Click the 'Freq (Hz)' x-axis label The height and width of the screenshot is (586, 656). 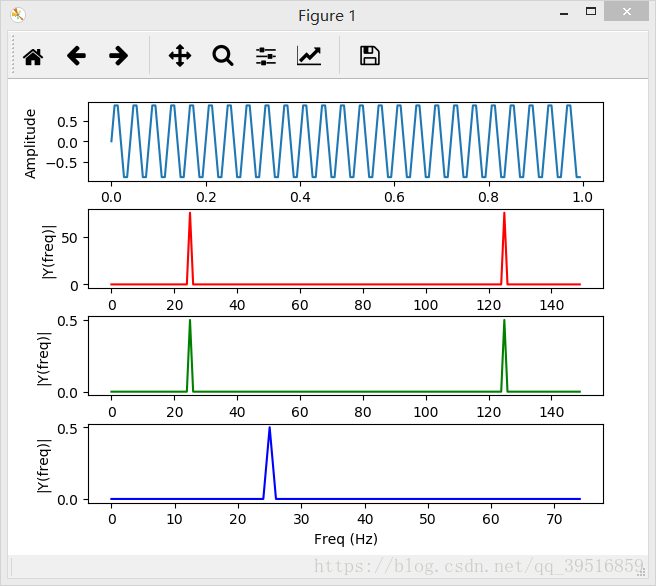(346, 539)
